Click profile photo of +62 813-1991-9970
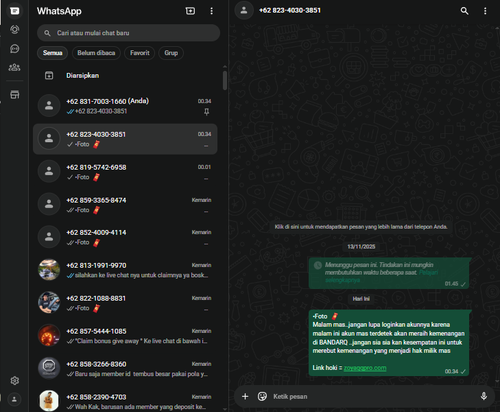Image resolution: width=500 pixels, height=412 pixels. [49, 270]
